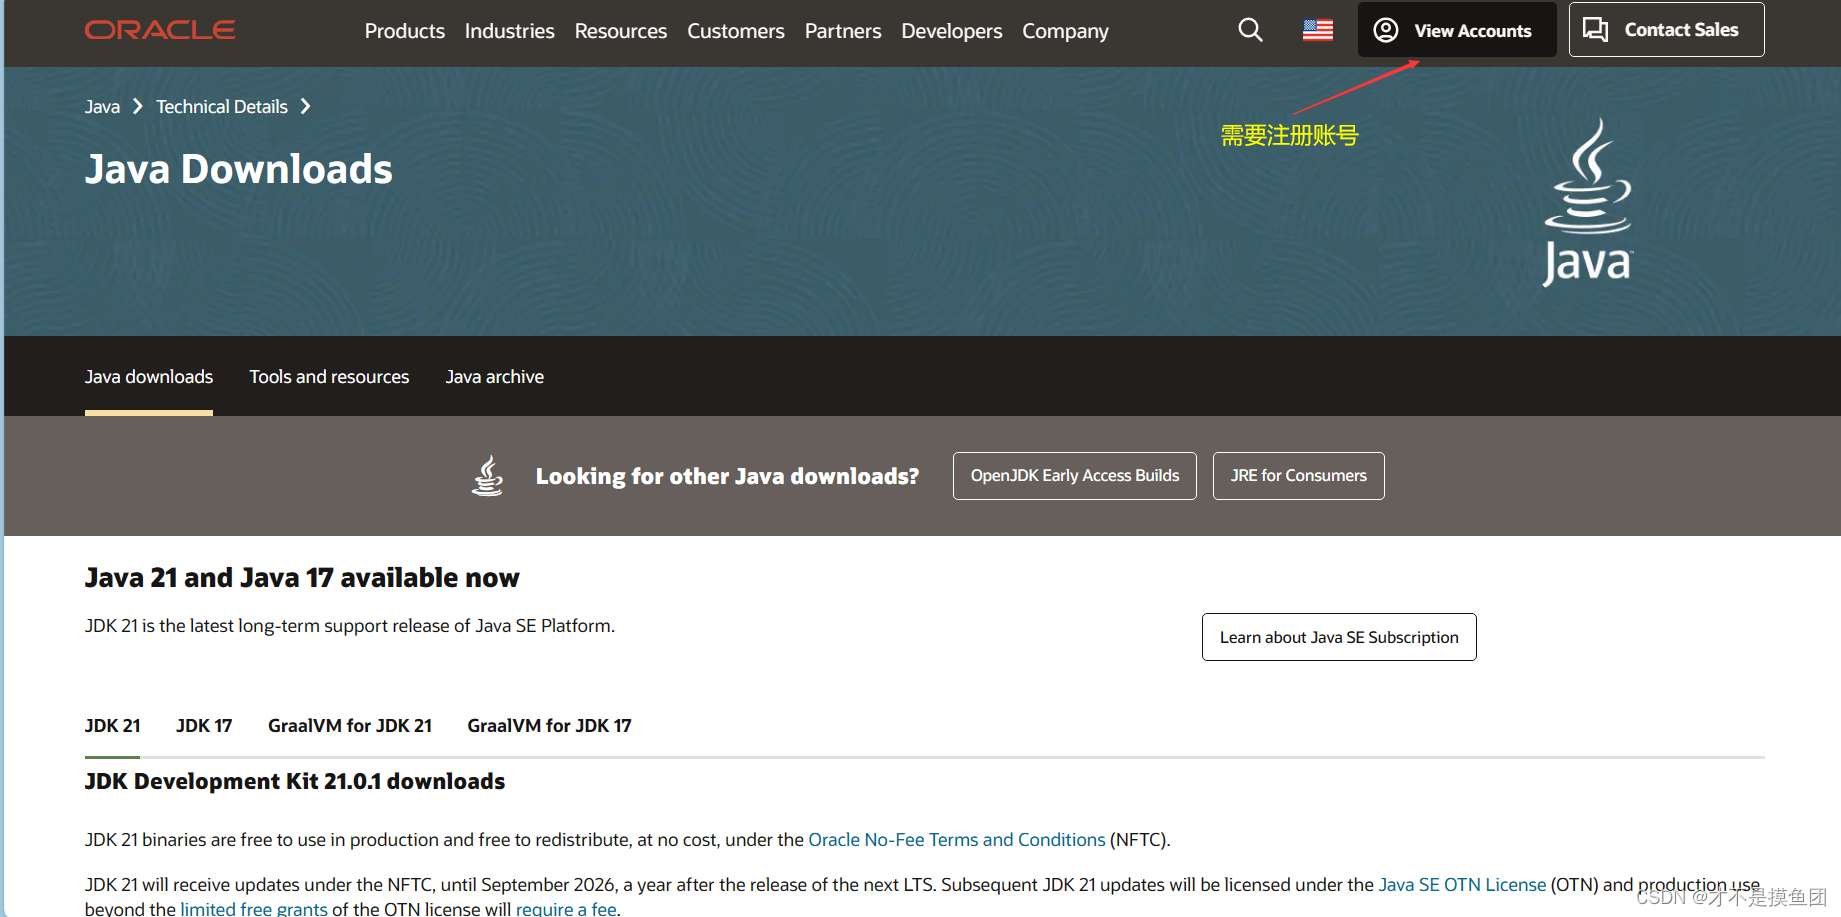Click the US flag language icon
This screenshot has width=1841, height=917.
pyautogui.click(x=1317, y=30)
